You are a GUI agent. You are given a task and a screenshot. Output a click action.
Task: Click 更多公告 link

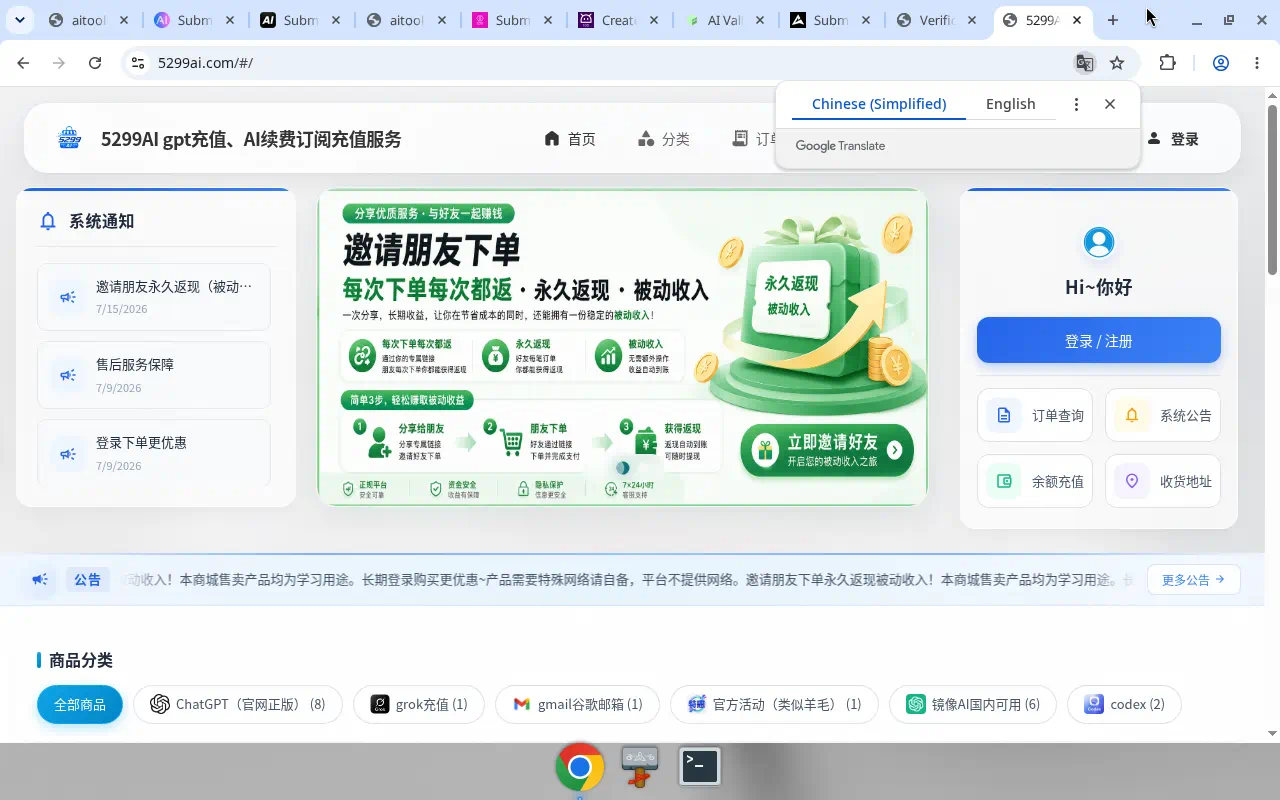1194,579
